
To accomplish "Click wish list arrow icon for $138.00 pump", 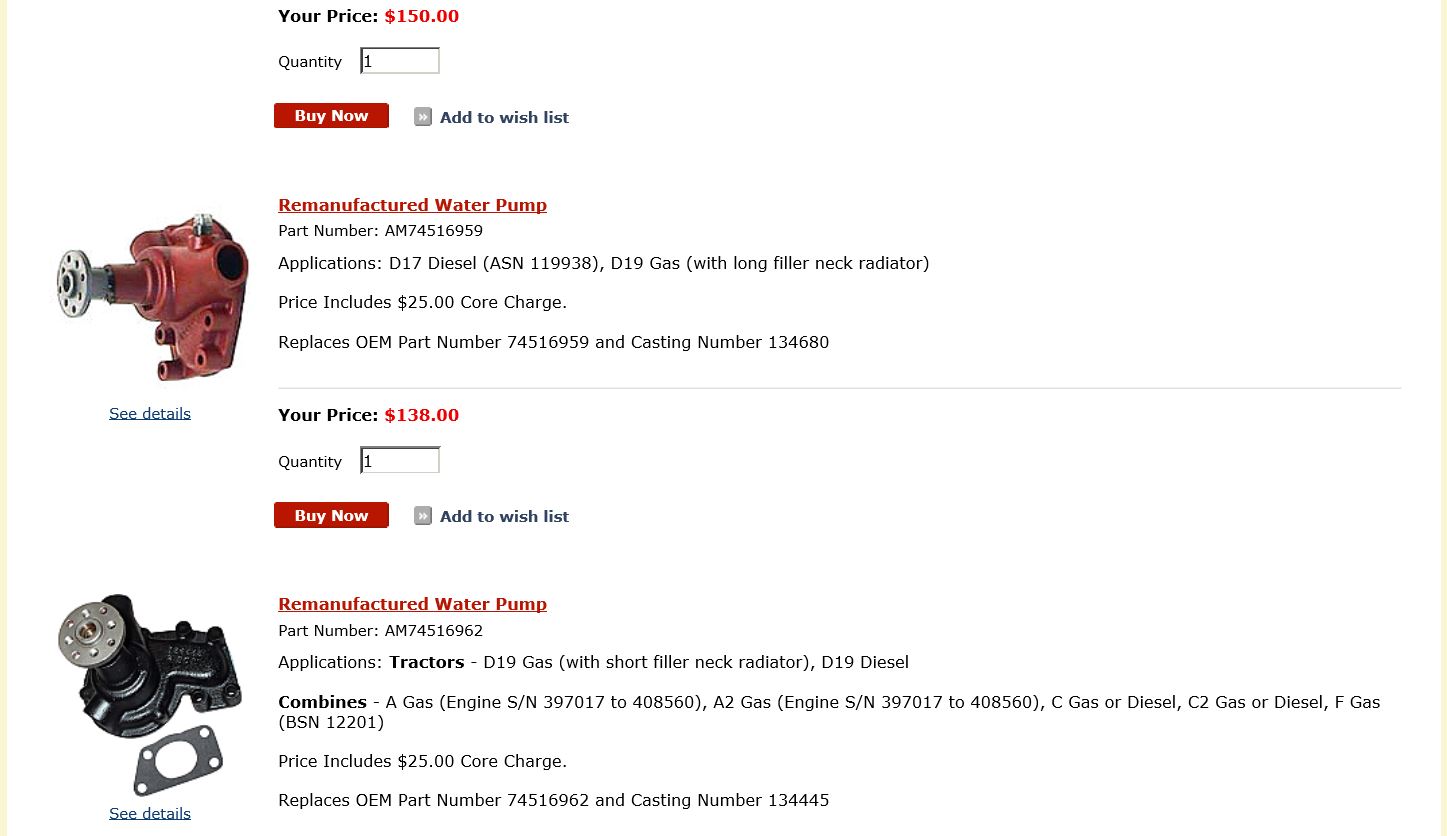I will click(423, 516).
